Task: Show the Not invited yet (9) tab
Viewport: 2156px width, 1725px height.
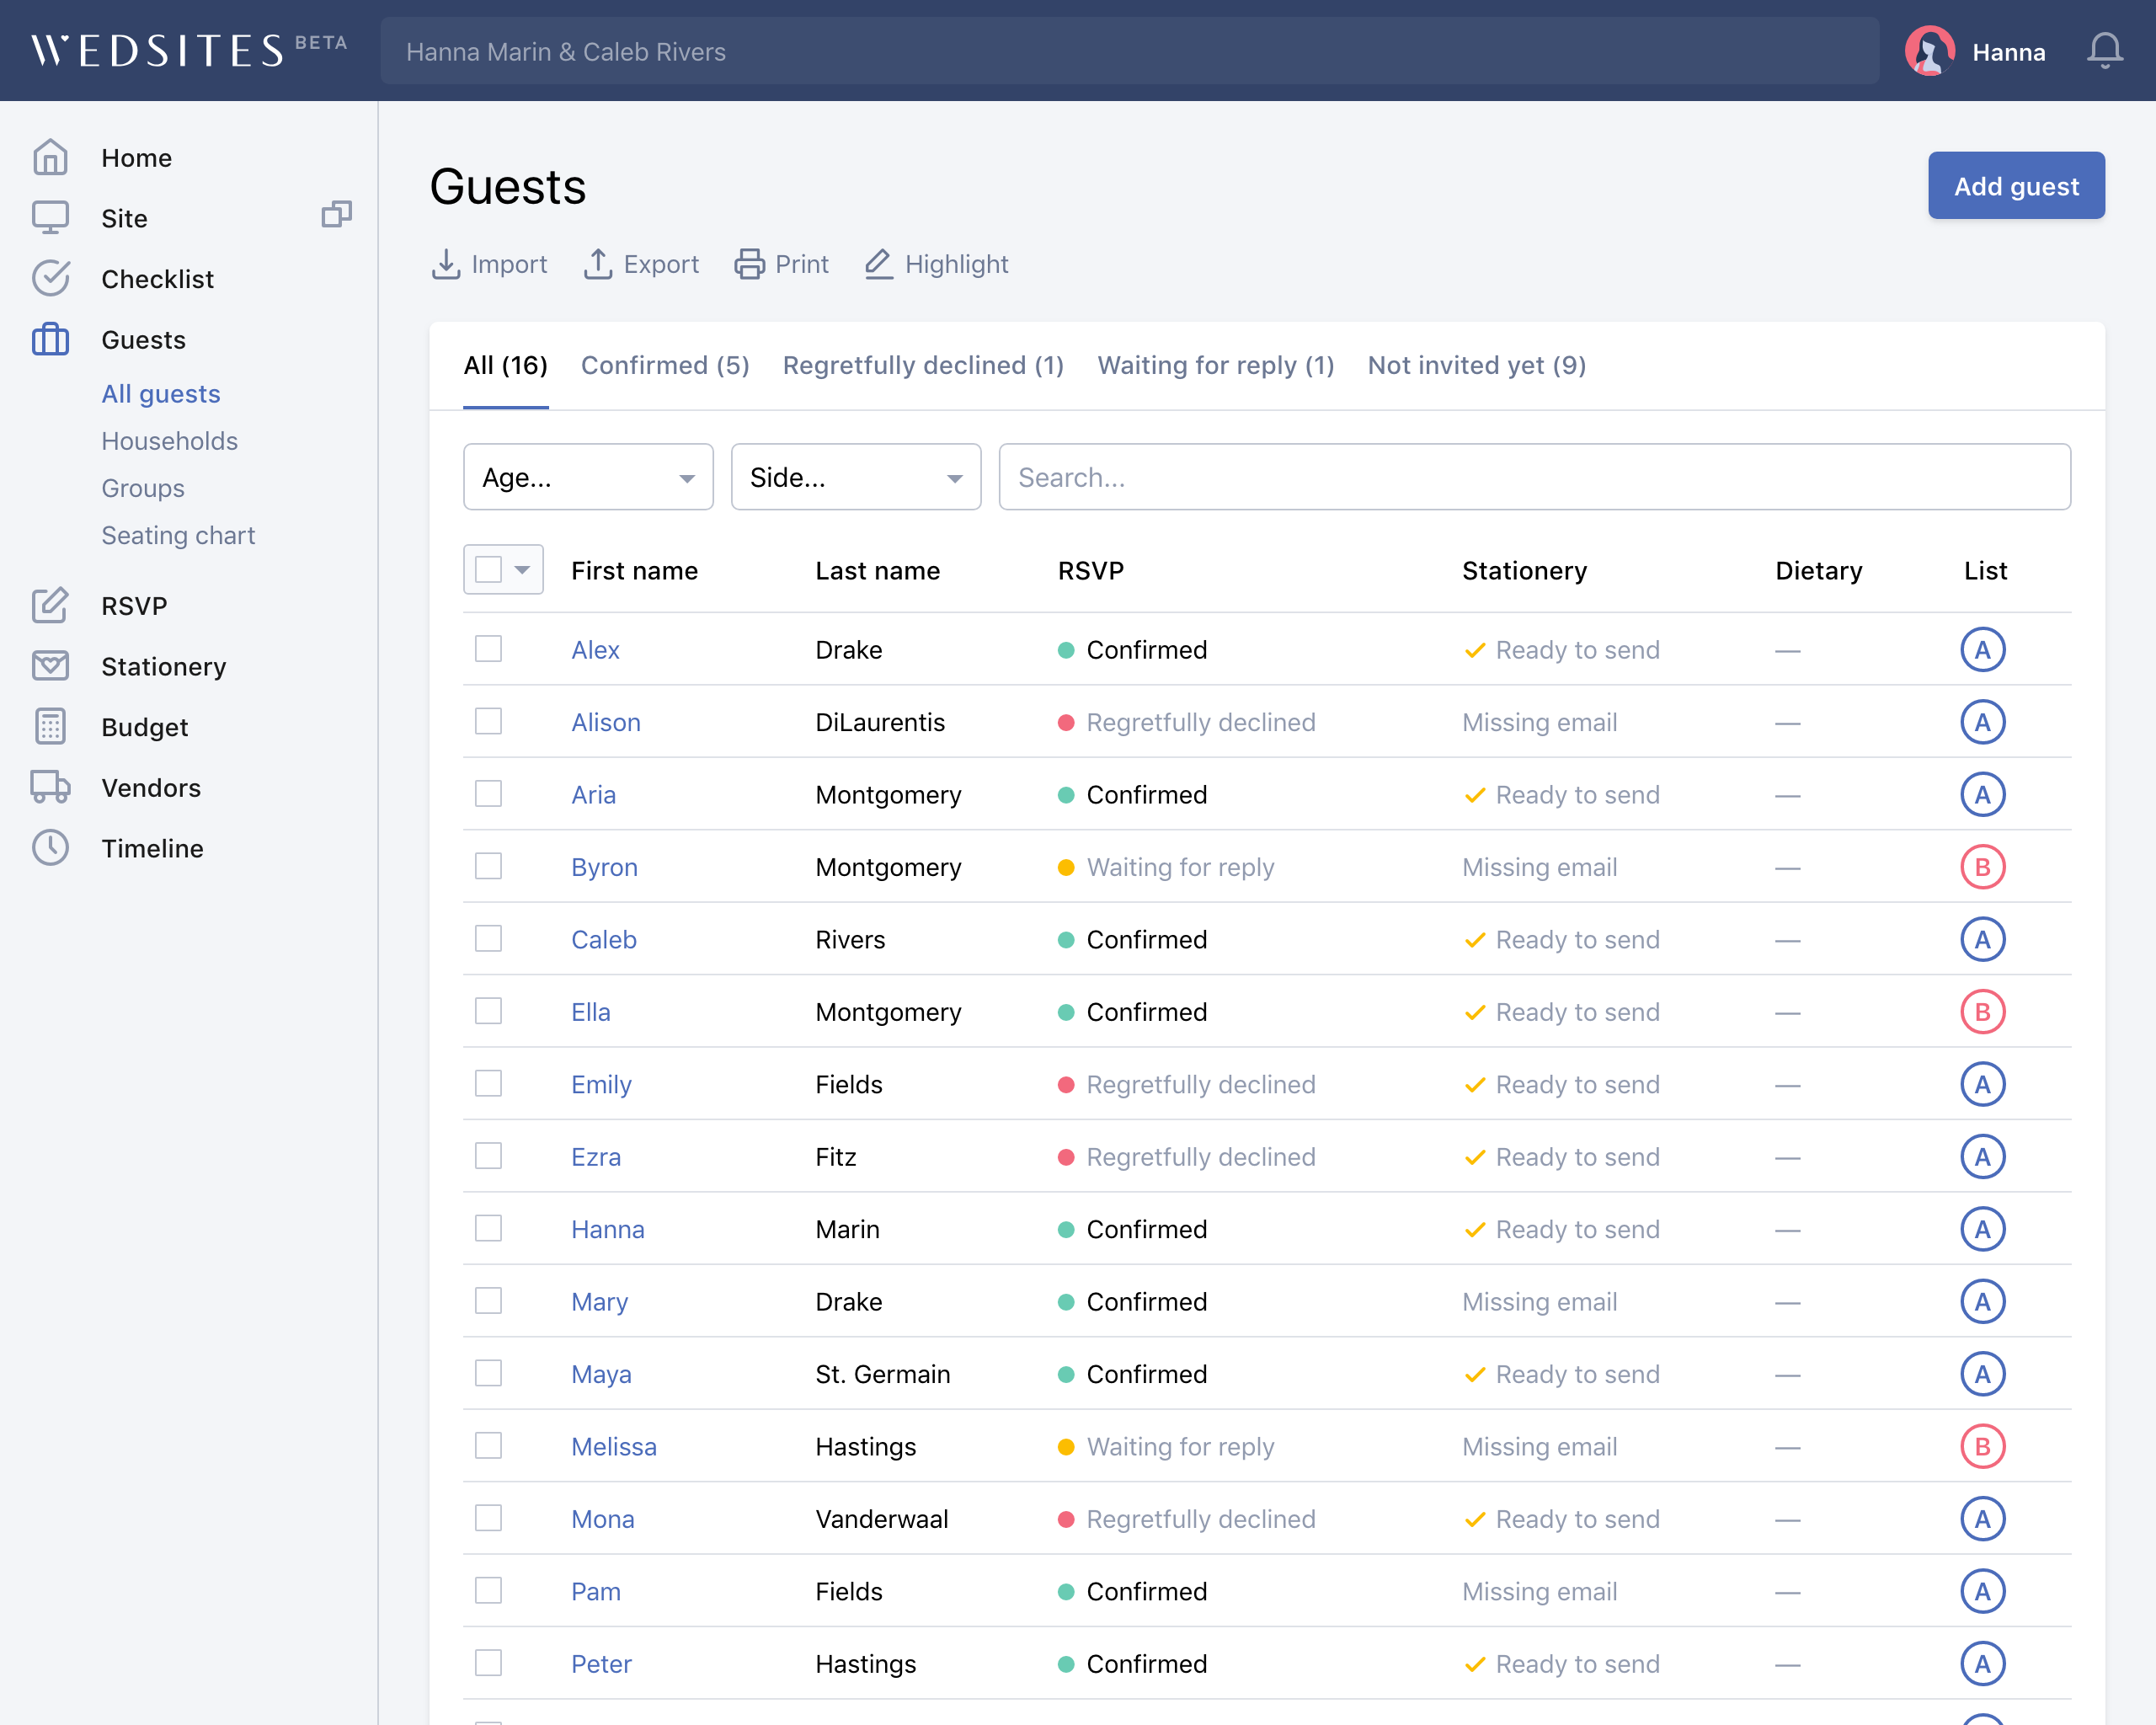Action: pos(1477,365)
